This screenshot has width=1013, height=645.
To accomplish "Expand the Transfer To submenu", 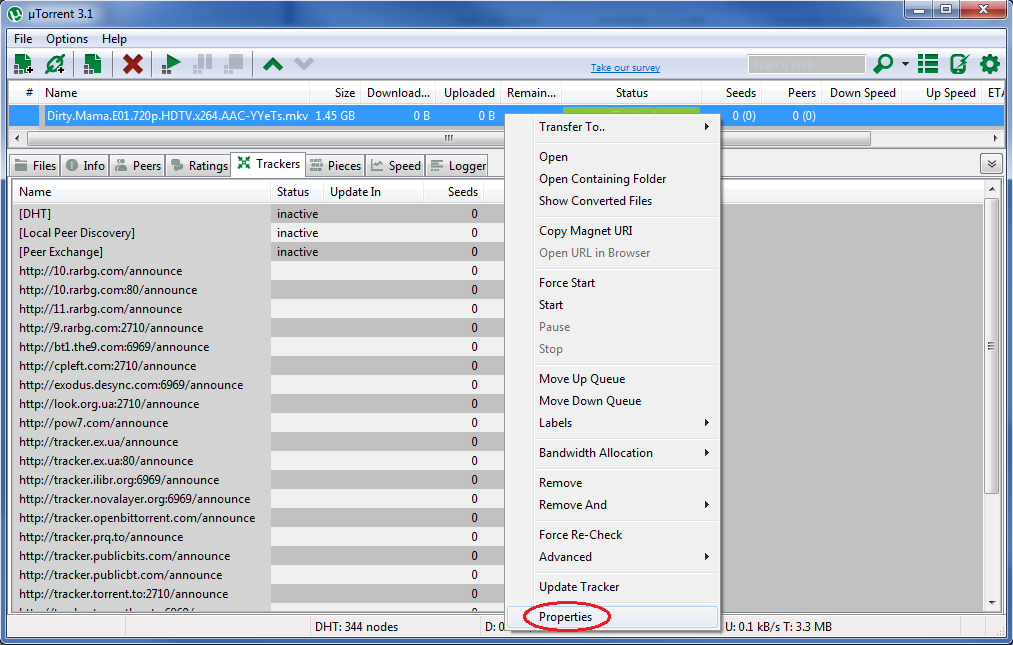I will click(x=625, y=127).
